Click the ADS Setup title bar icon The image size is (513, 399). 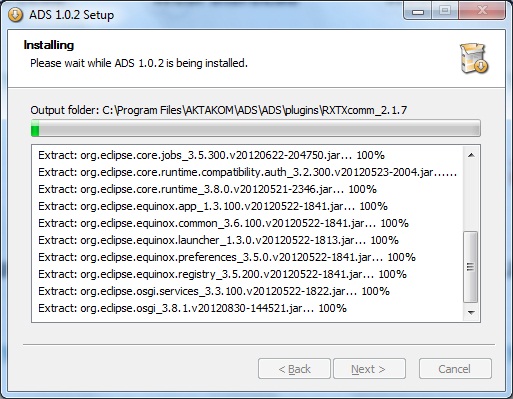point(15,15)
